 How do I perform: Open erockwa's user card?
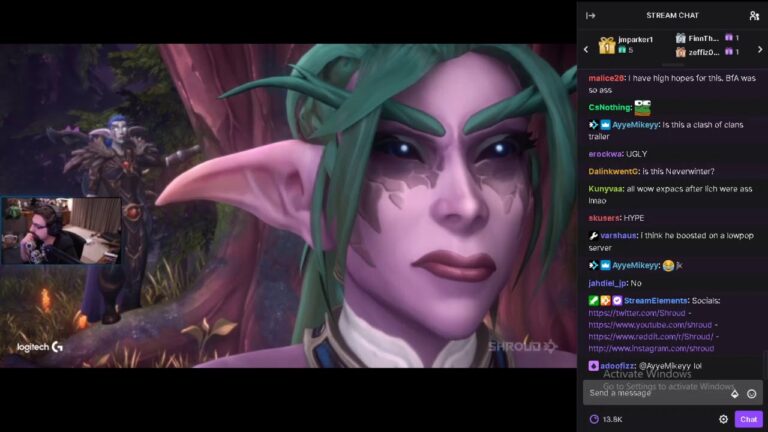click(605, 154)
